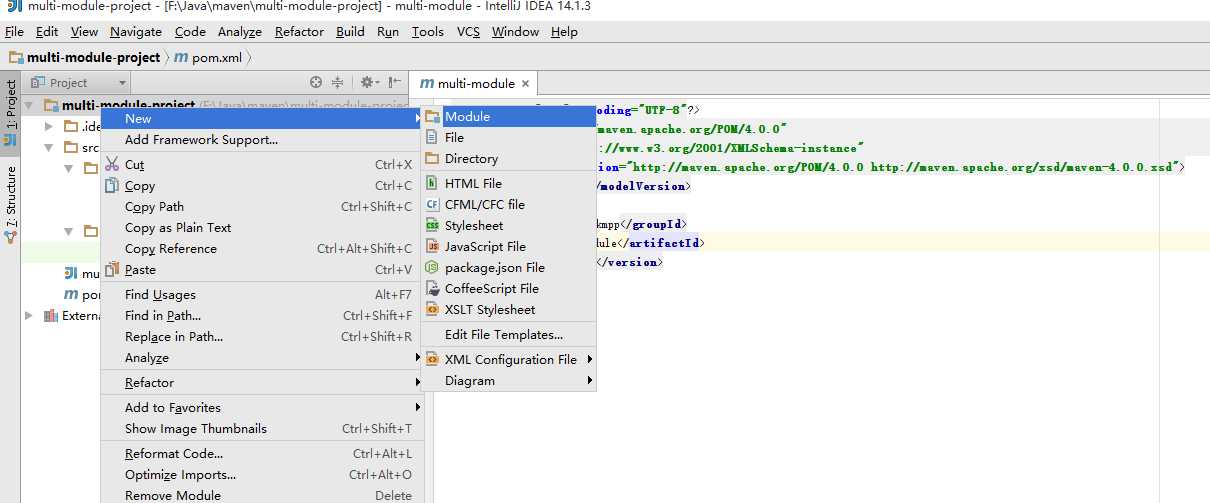Open the Run menu
Image resolution: width=1210 pixels, height=503 pixels.
388,31
